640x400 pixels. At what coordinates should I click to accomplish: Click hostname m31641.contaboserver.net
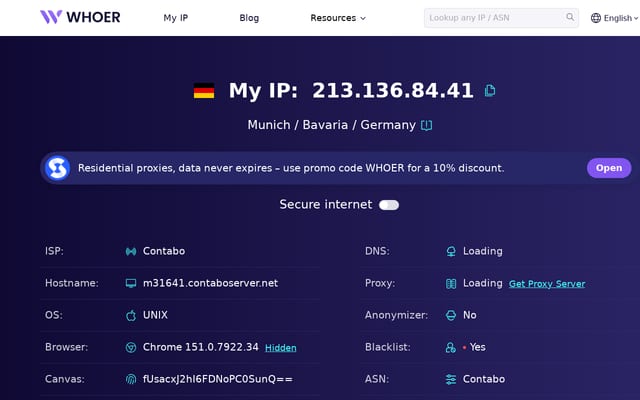click(x=210, y=283)
